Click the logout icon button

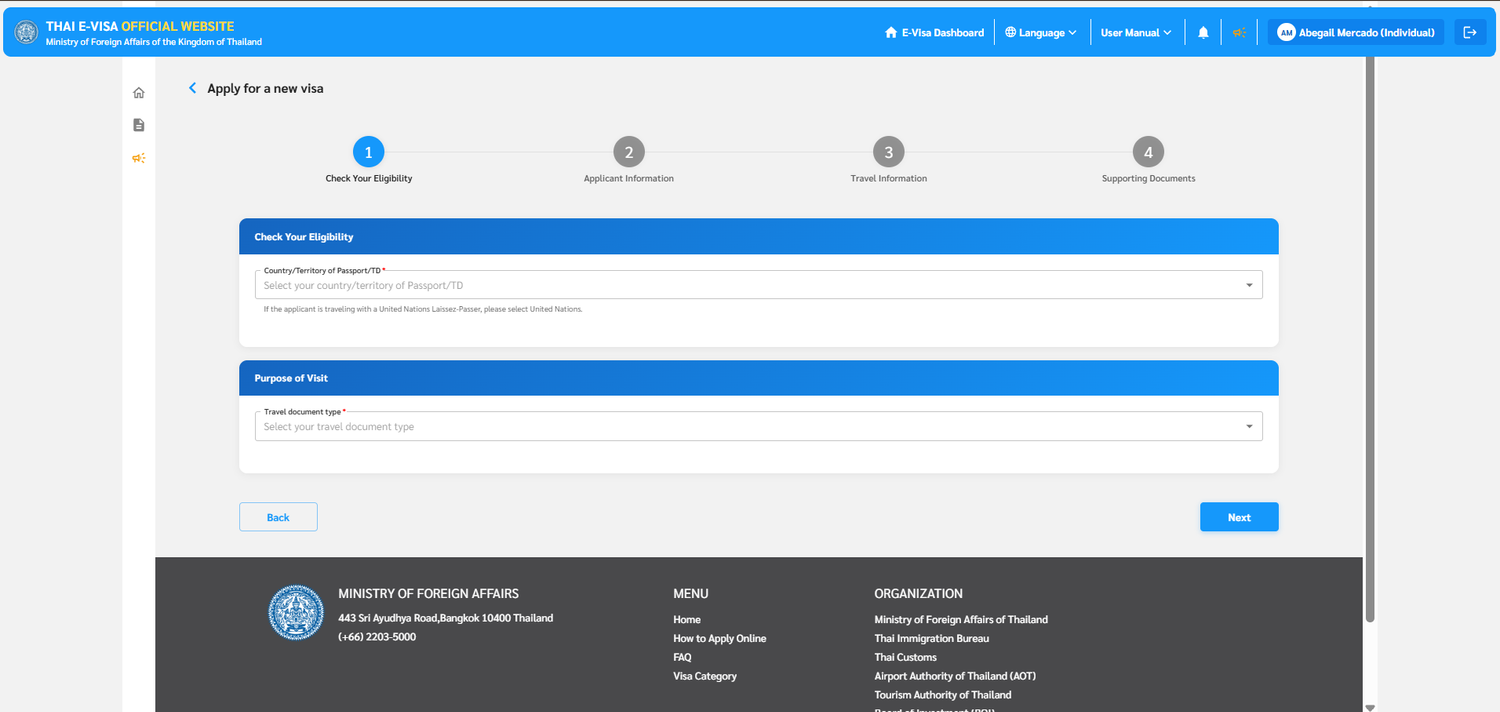[1469, 33]
